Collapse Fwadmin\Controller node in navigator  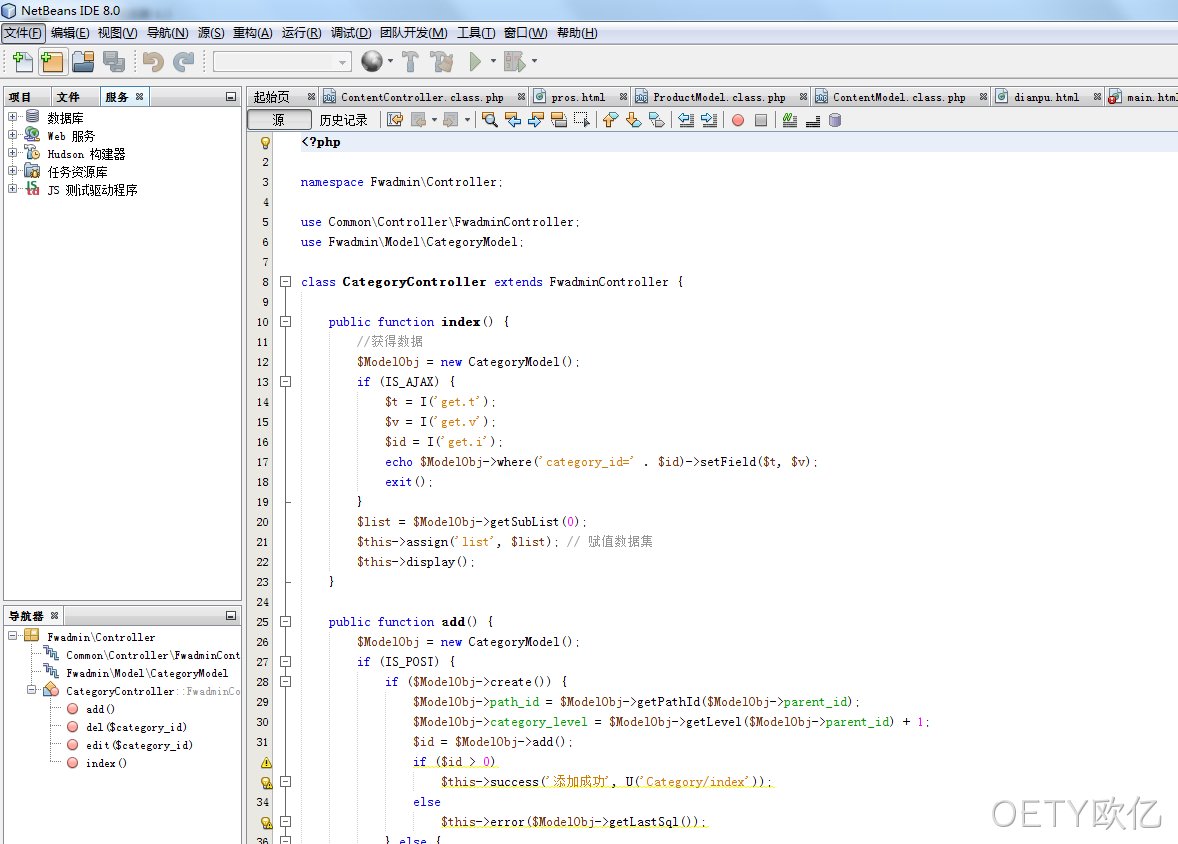coord(13,636)
